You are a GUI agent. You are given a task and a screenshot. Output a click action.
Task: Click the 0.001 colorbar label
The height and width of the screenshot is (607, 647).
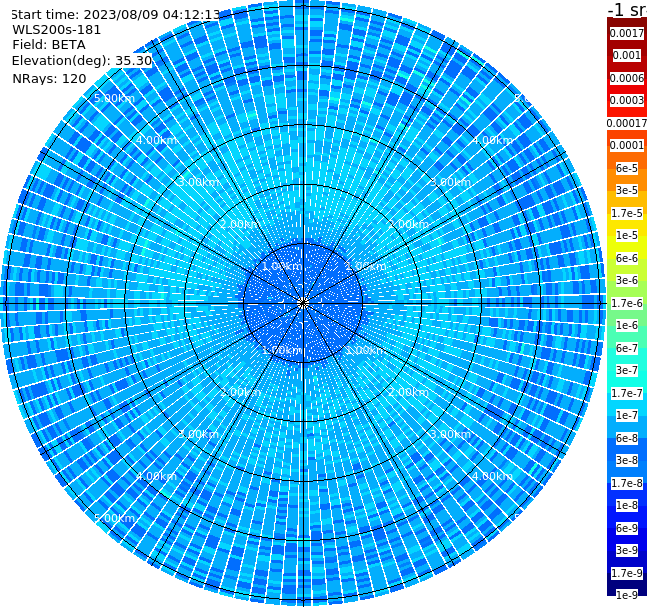pyautogui.click(x=627, y=55)
